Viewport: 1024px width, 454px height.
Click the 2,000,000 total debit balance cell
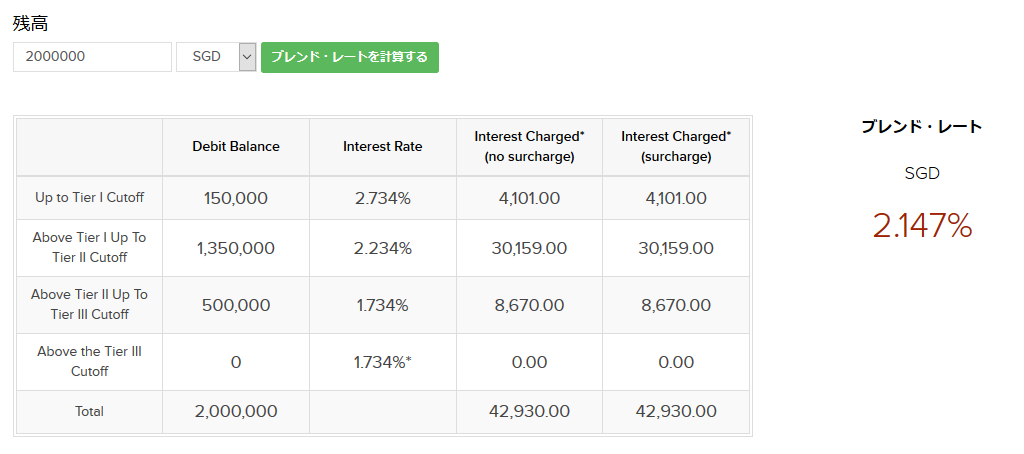coord(236,411)
